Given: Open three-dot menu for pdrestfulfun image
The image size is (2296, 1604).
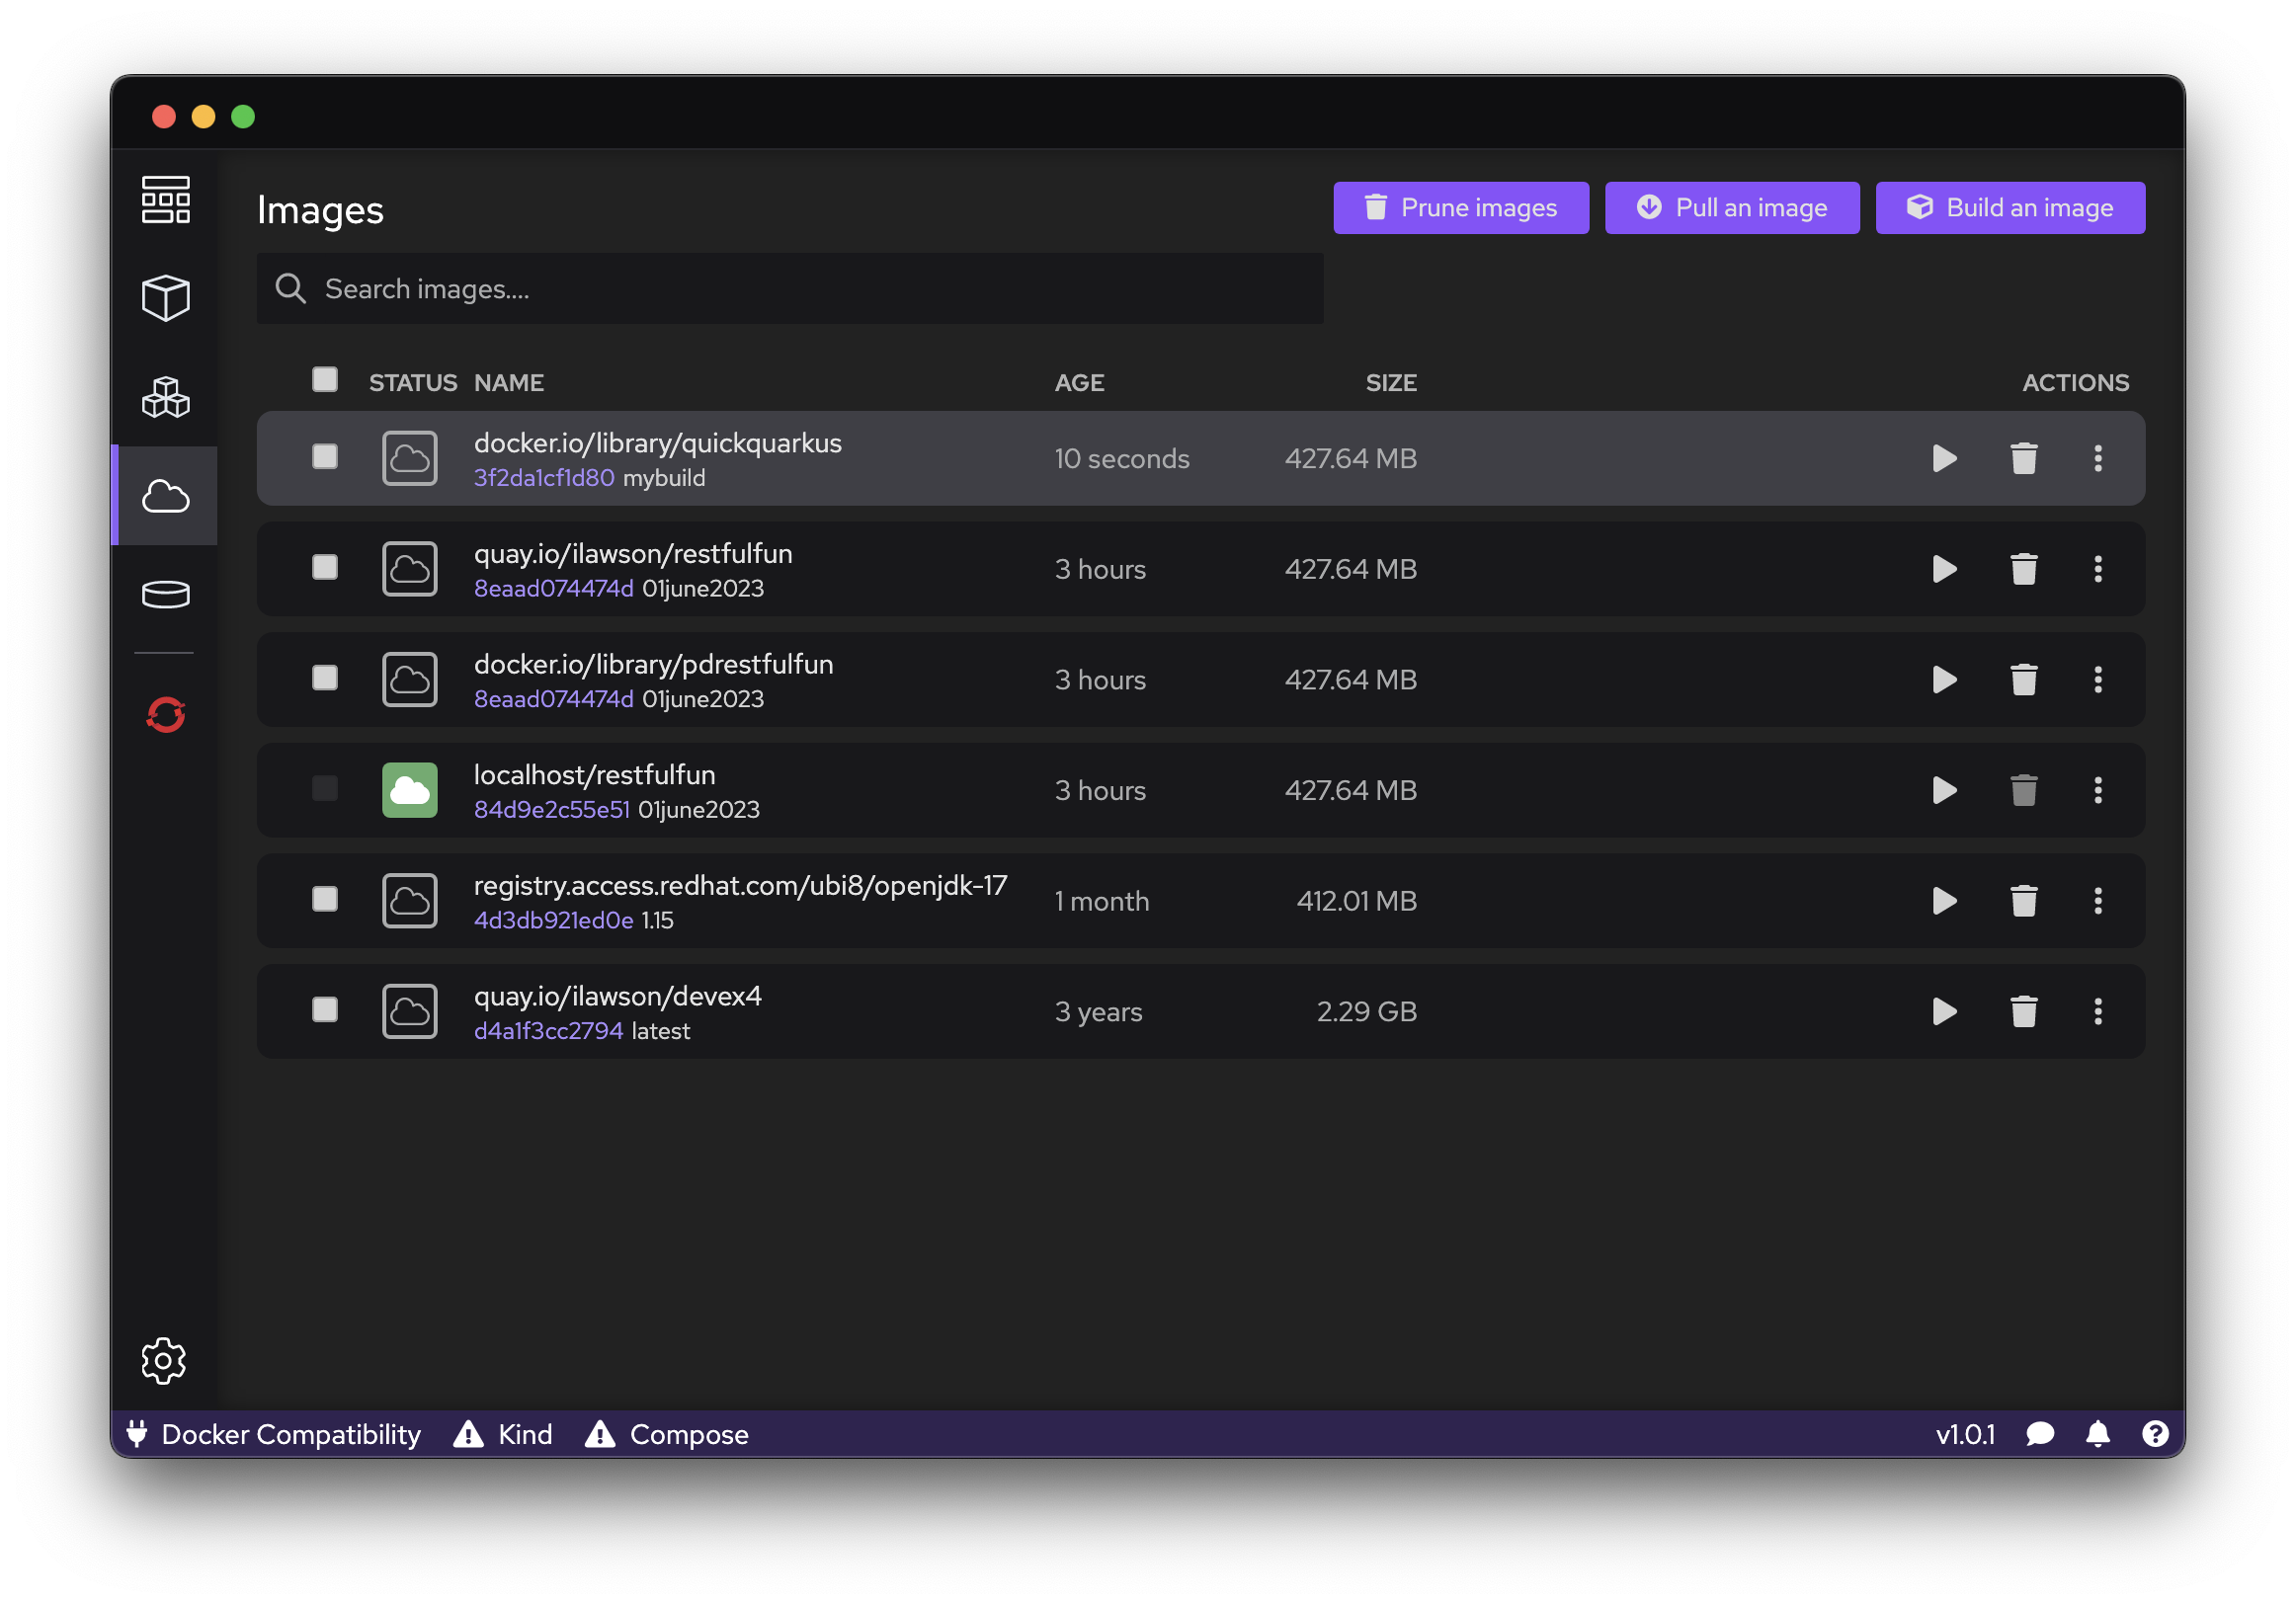Looking at the screenshot, I should point(2097,680).
